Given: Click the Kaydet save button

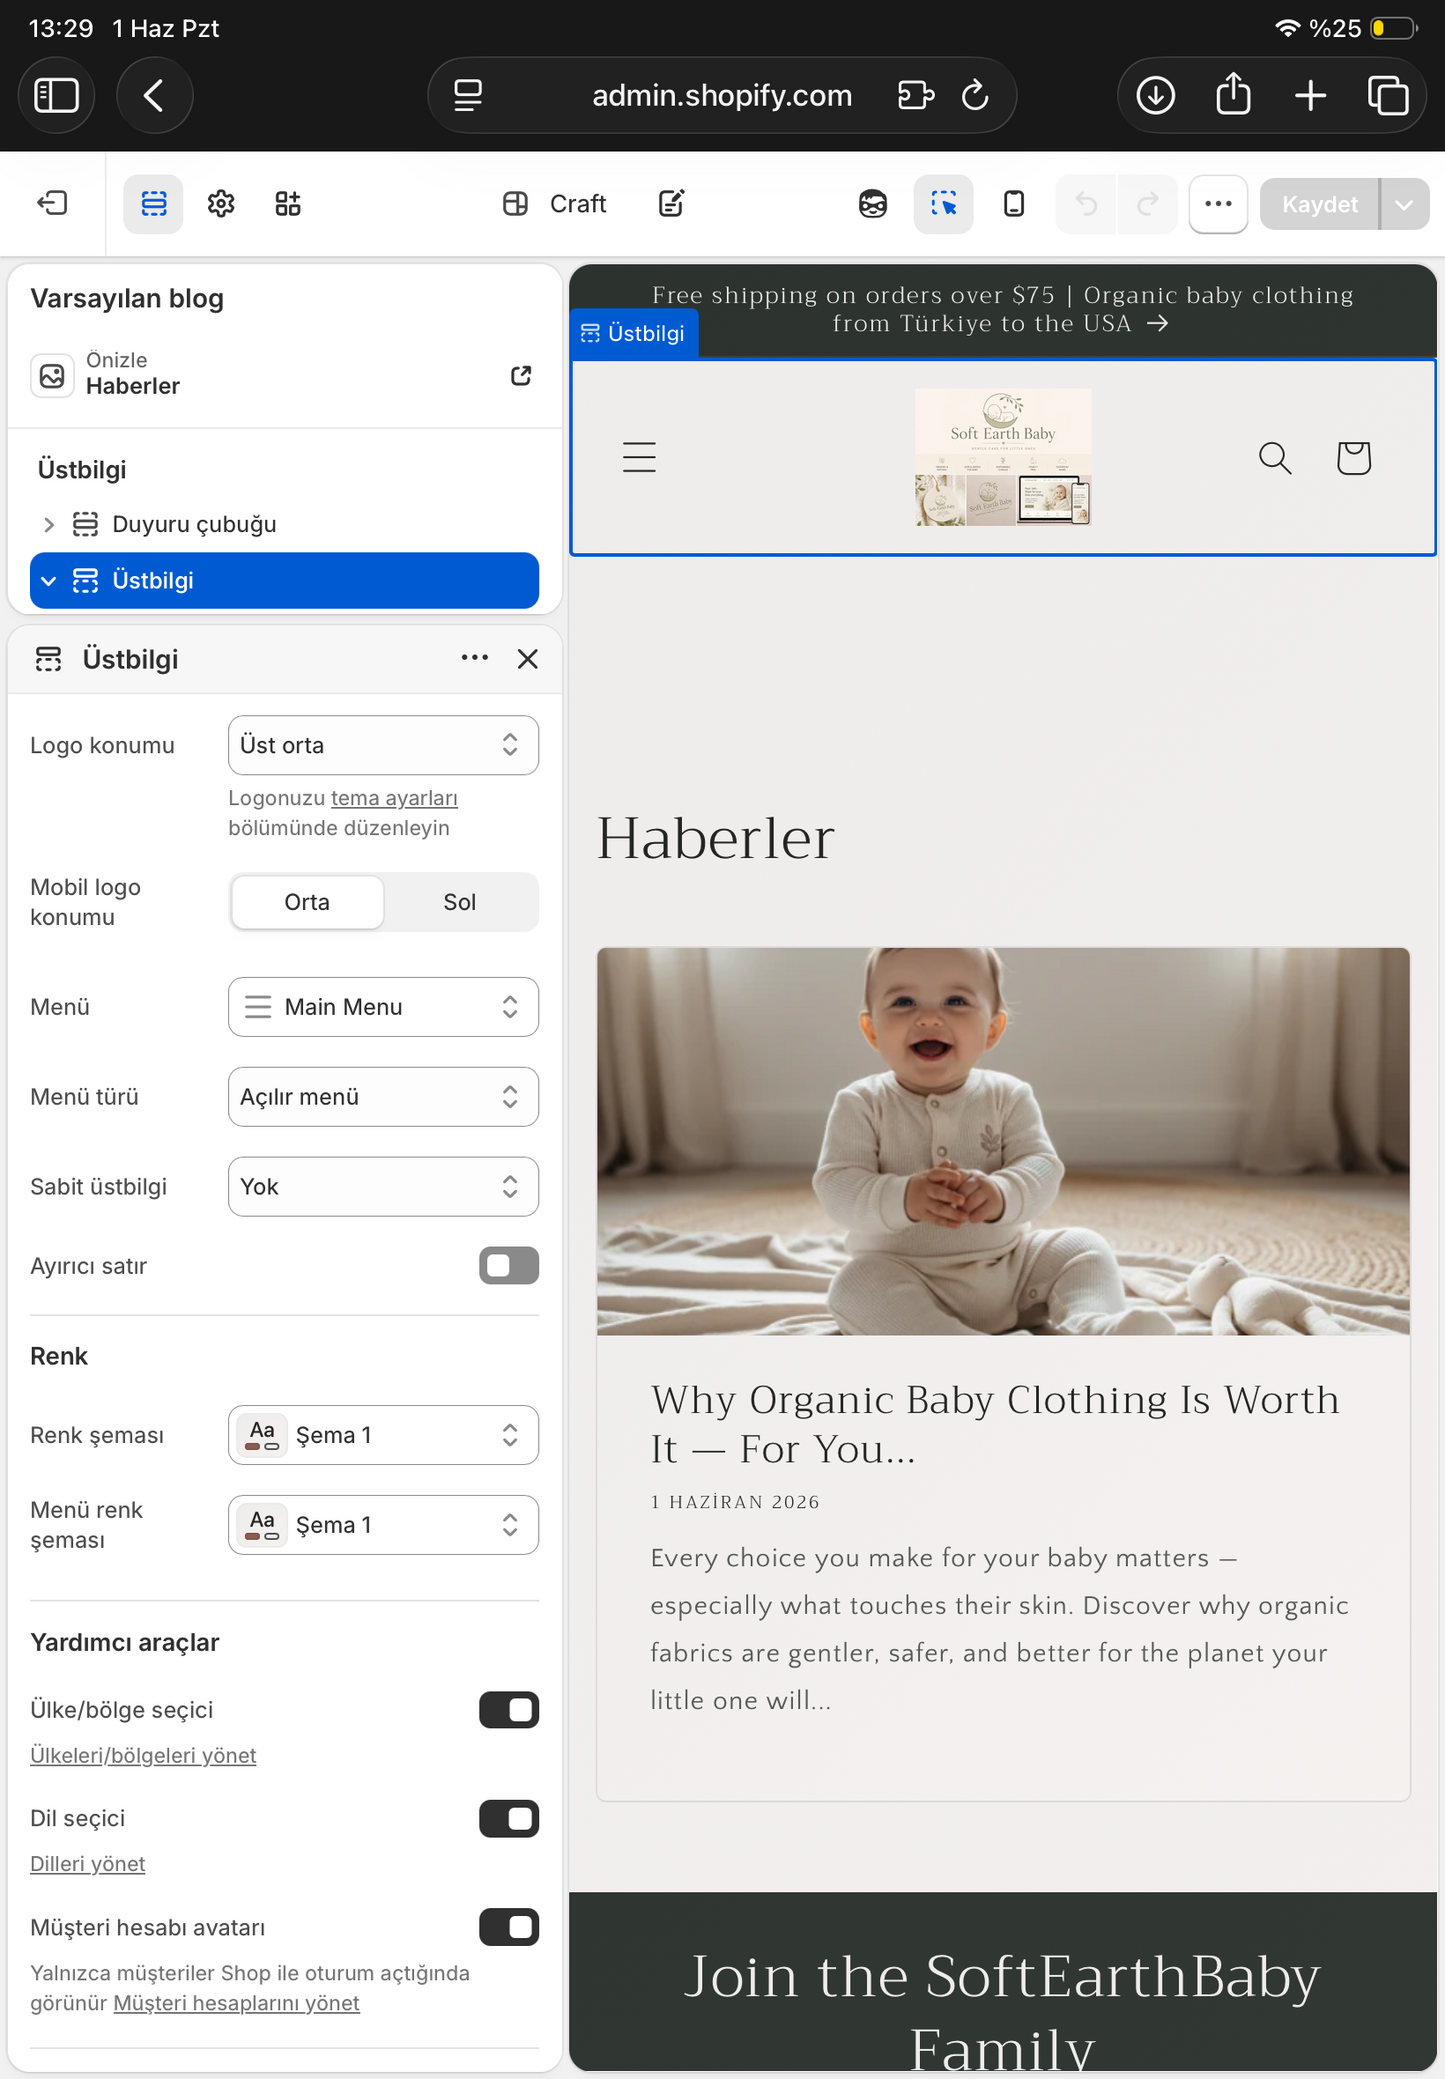Looking at the screenshot, I should pos(1319,204).
